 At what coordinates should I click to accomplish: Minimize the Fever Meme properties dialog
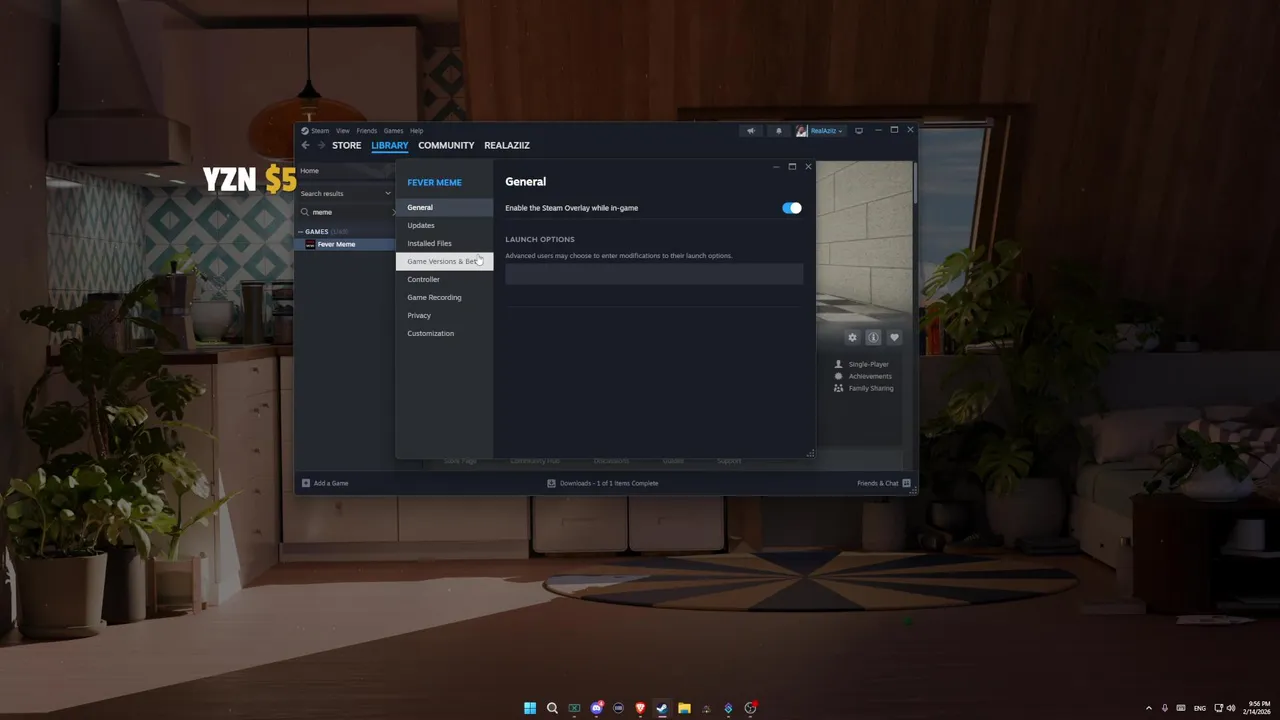(x=776, y=167)
